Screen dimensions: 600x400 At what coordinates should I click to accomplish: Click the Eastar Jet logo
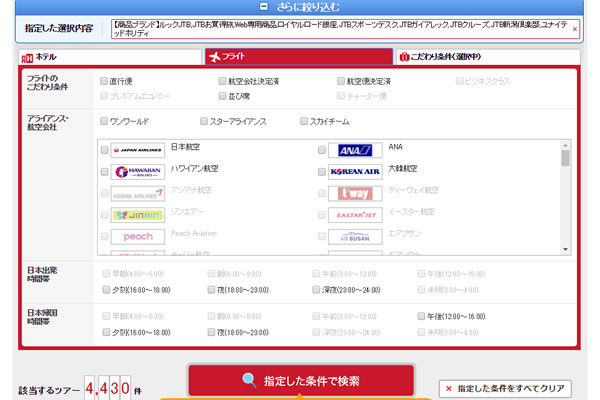coord(355,215)
